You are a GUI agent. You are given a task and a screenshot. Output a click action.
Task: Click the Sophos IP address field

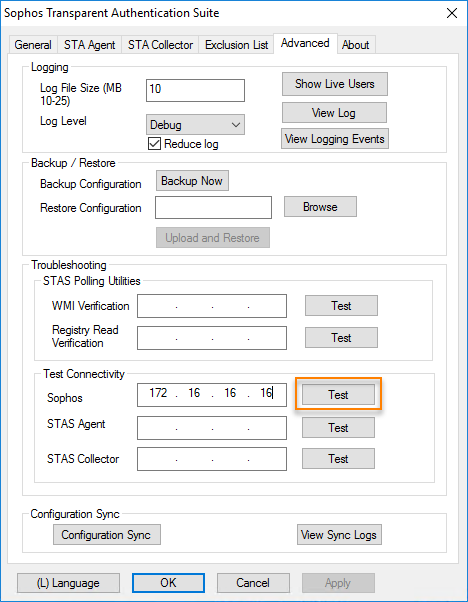212,395
